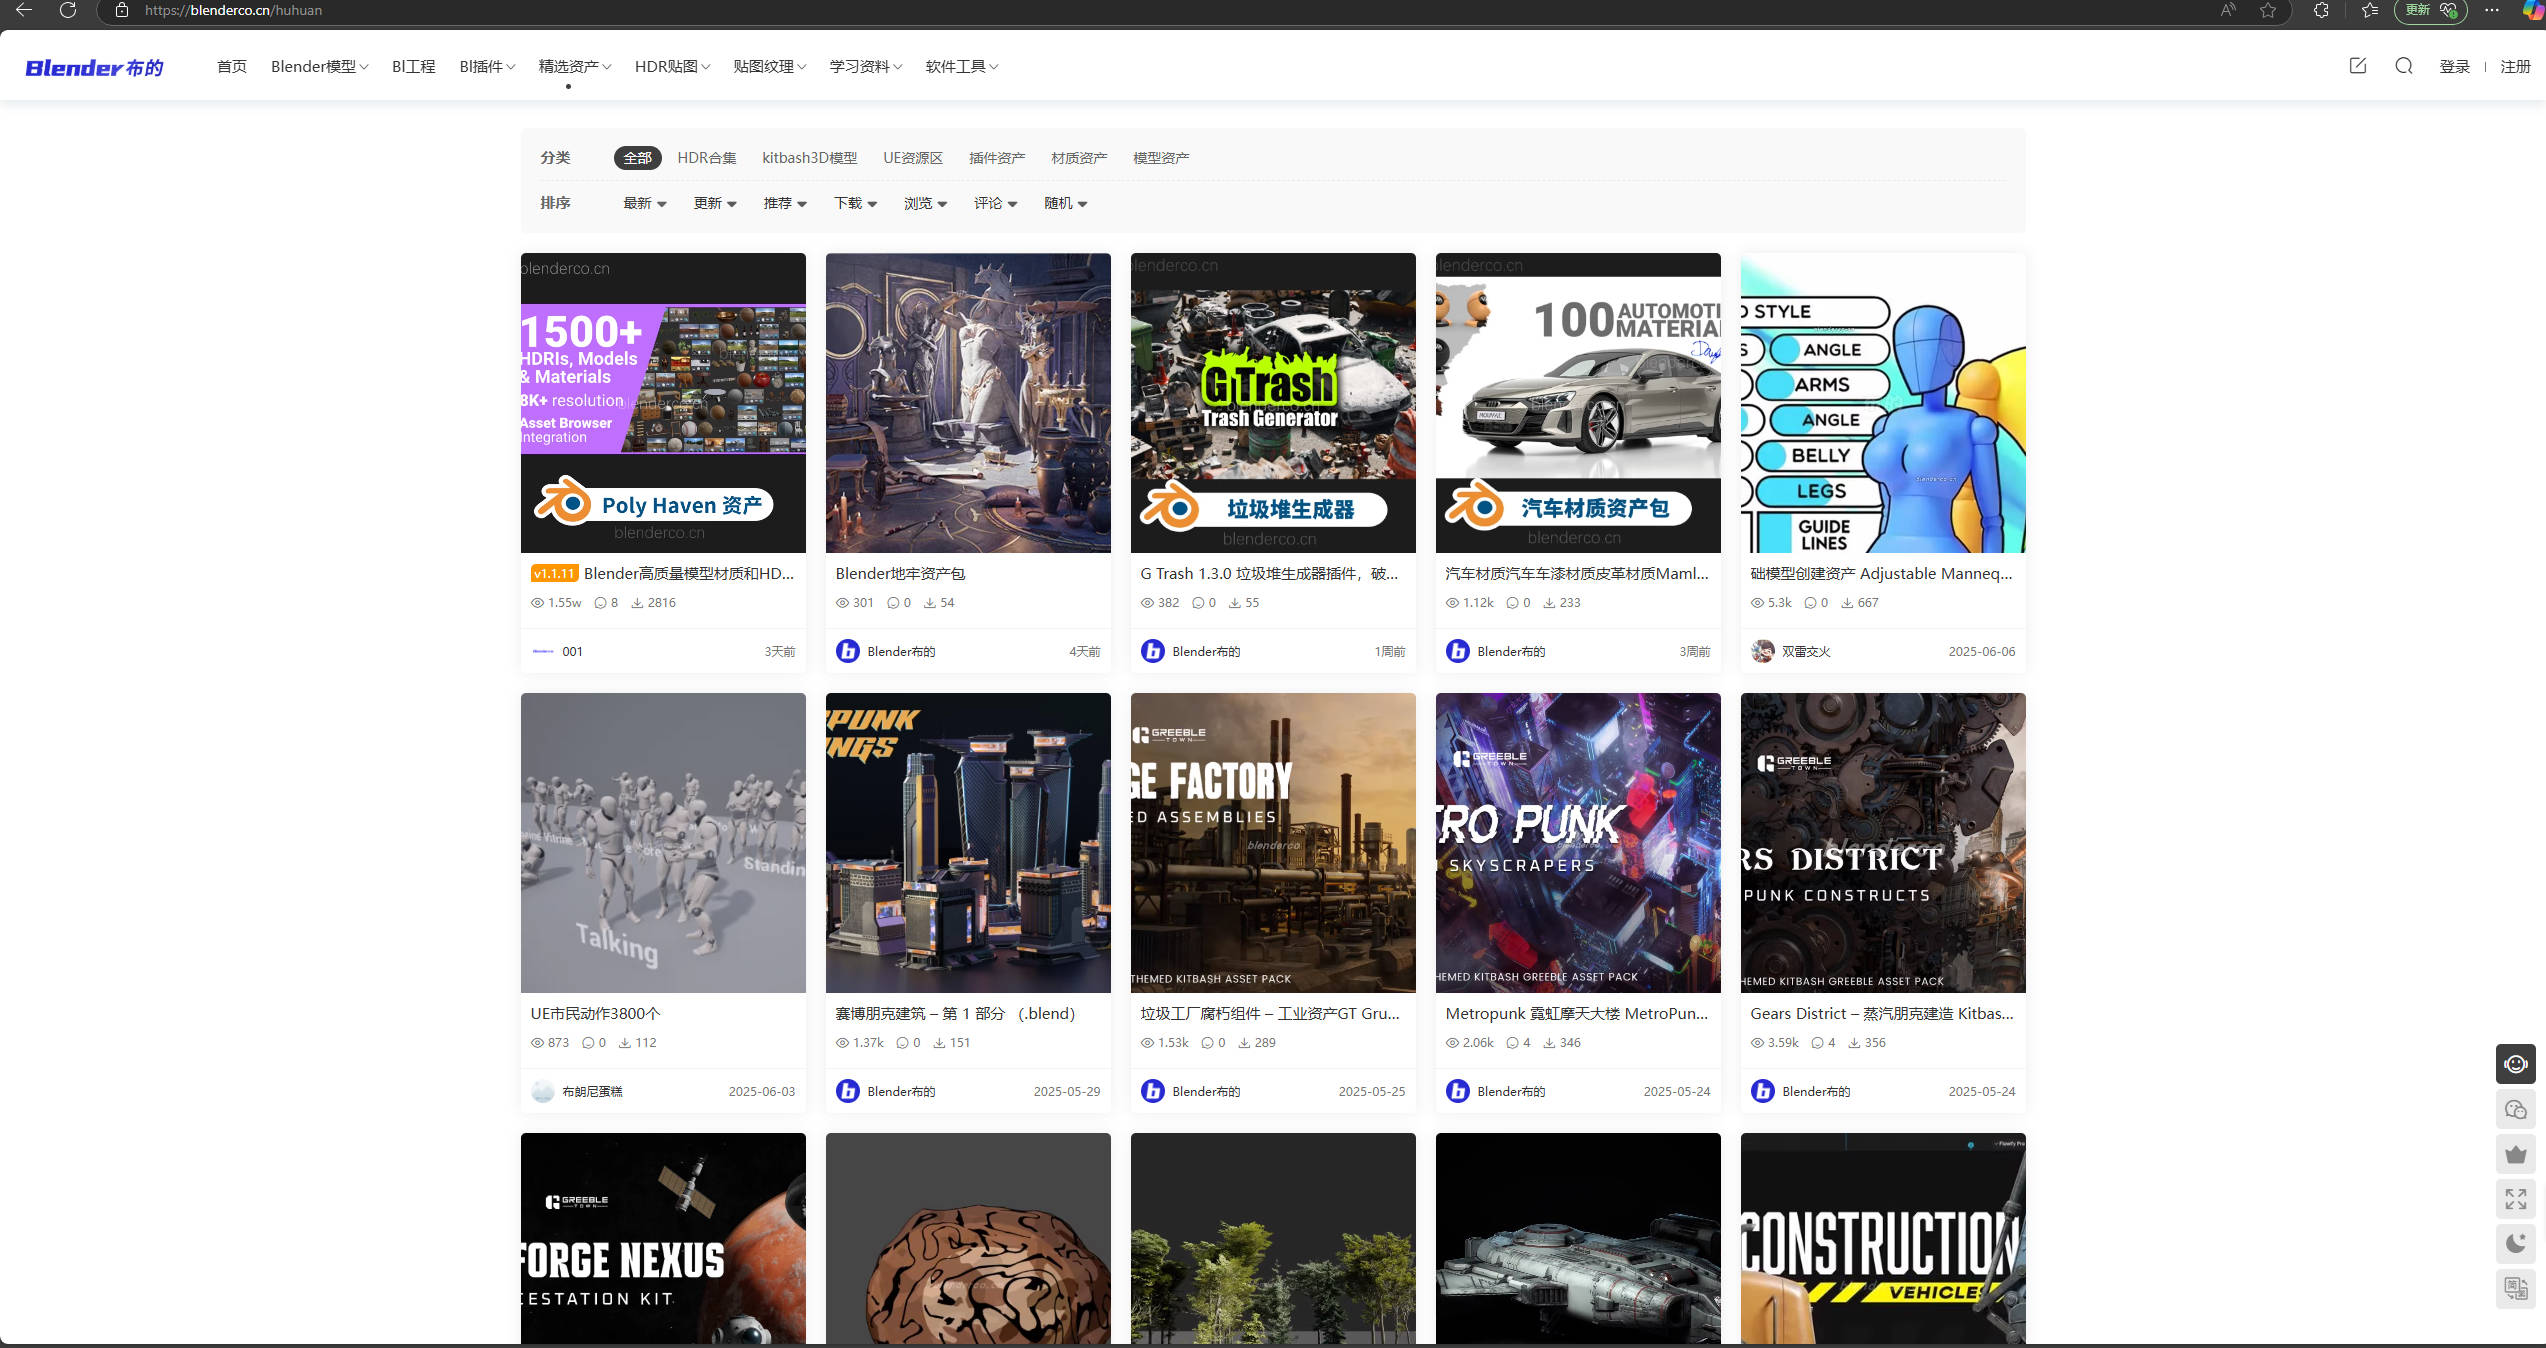Expand 软件工具 nav dropdown
The width and height of the screenshot is (2546, 1348).
pos(961,66)
